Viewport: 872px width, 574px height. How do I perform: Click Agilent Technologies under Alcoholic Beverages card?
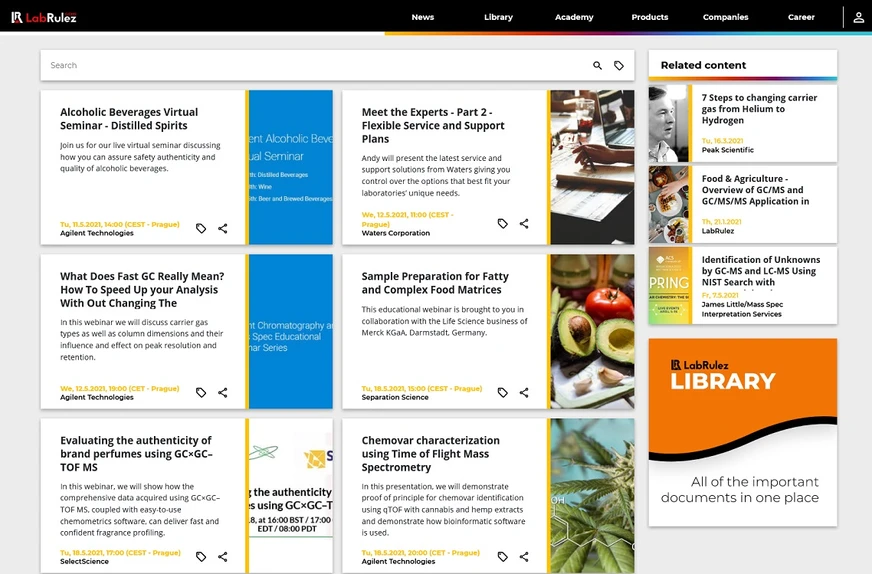97,233
